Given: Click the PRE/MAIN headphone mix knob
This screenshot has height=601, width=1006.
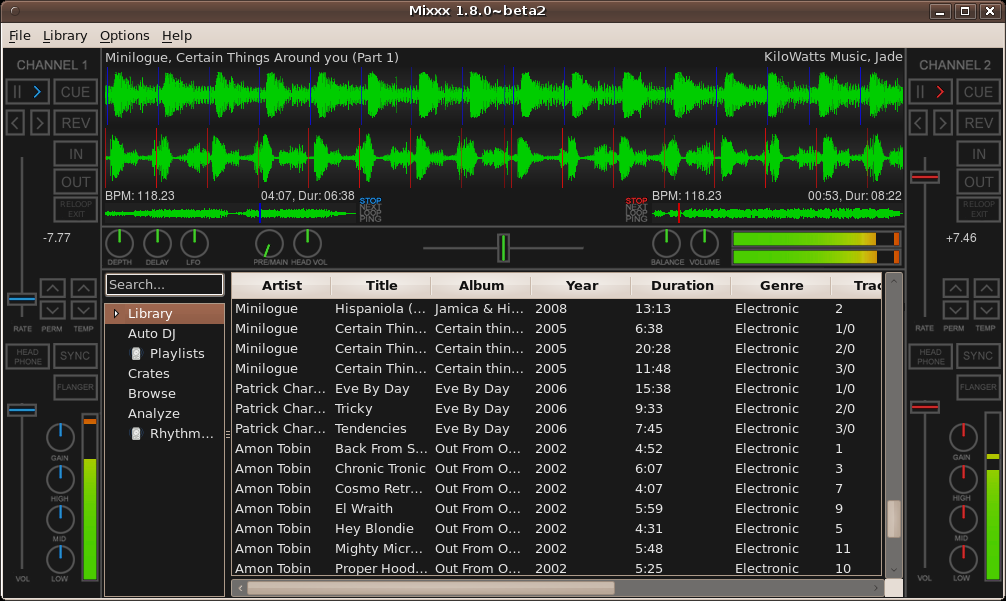Looking at the screenshot, I should (269, 244).
